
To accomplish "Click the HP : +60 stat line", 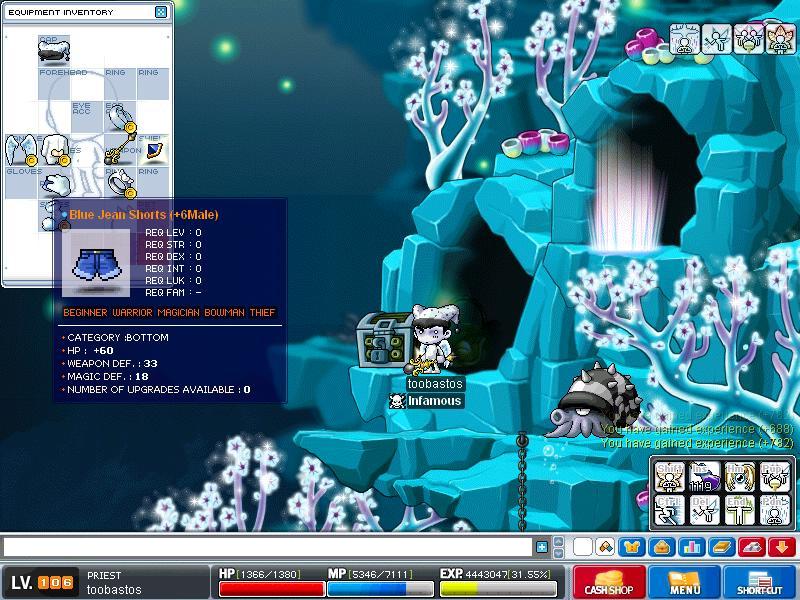I will [x=88, y=351].
